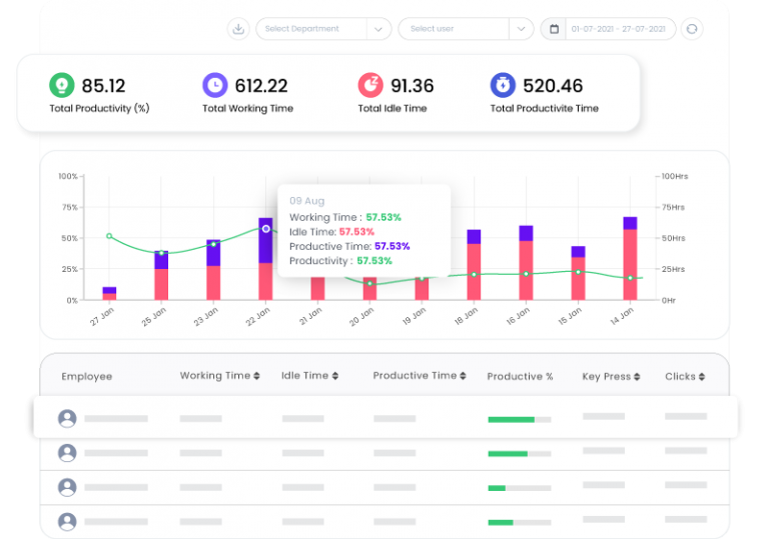Sort by Key Press column

click(x=637, y=377)
